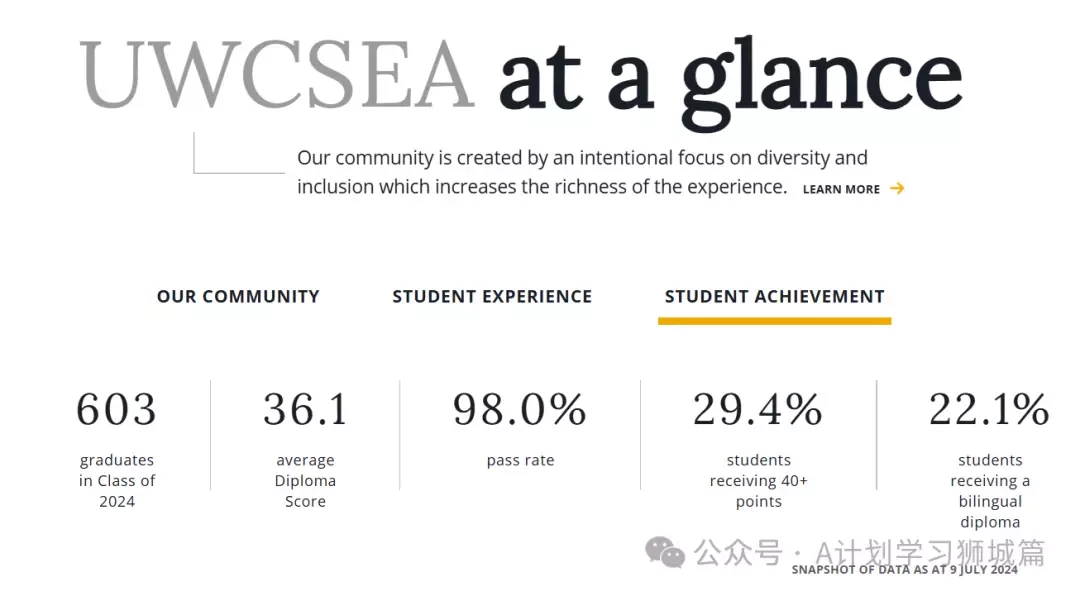Click the yellow underline beneath Student Achievement
Viewport: 1080px width, 596px height.
coord(774,320)
